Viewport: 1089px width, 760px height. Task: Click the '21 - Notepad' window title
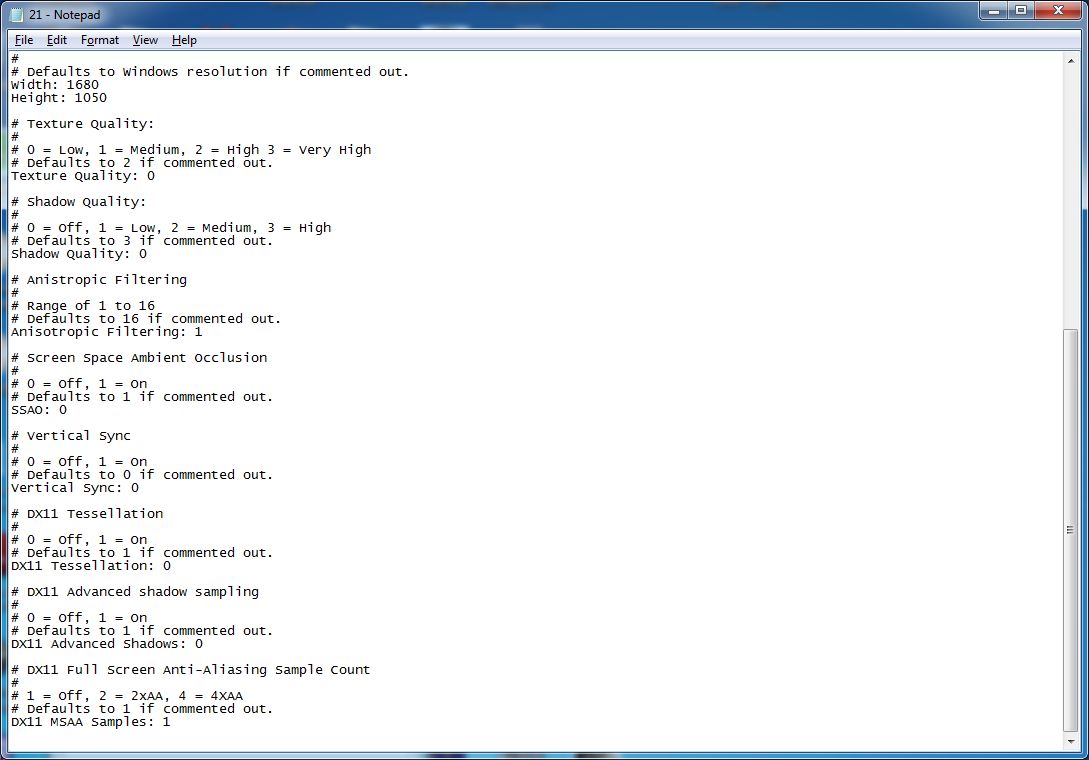tap(65, 15)
